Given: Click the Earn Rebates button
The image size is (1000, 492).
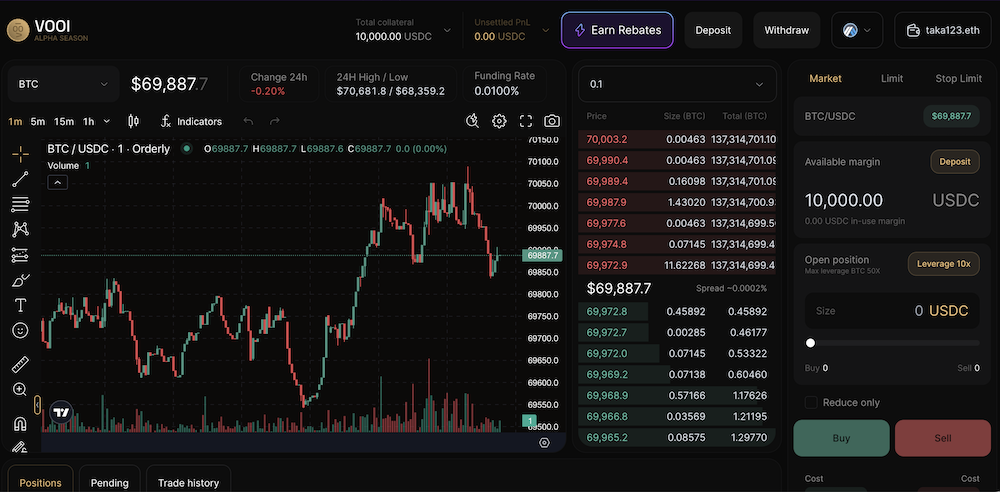Looking at the screenshot, I should (617, 30).
